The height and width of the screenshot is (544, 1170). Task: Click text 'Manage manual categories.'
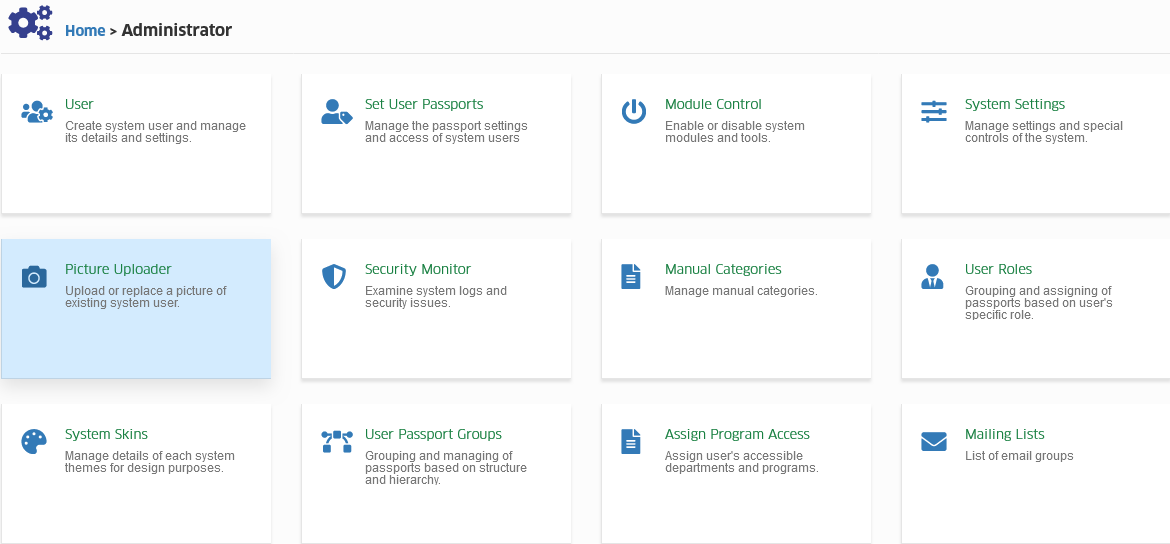click(741, 291)
